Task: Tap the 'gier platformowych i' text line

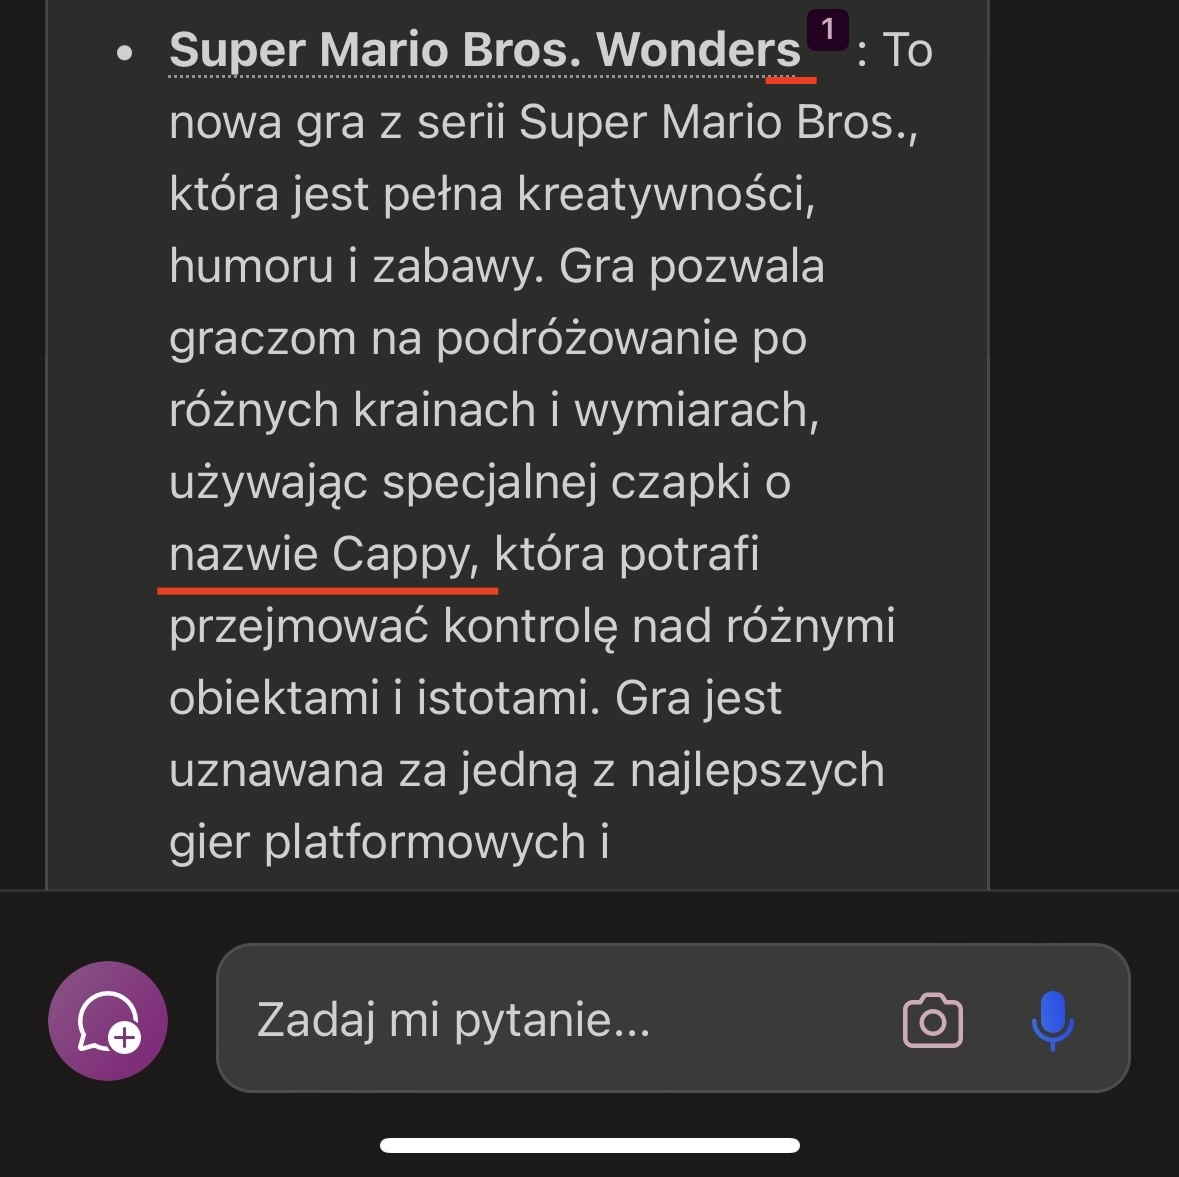Action: (x=389, y=842)
